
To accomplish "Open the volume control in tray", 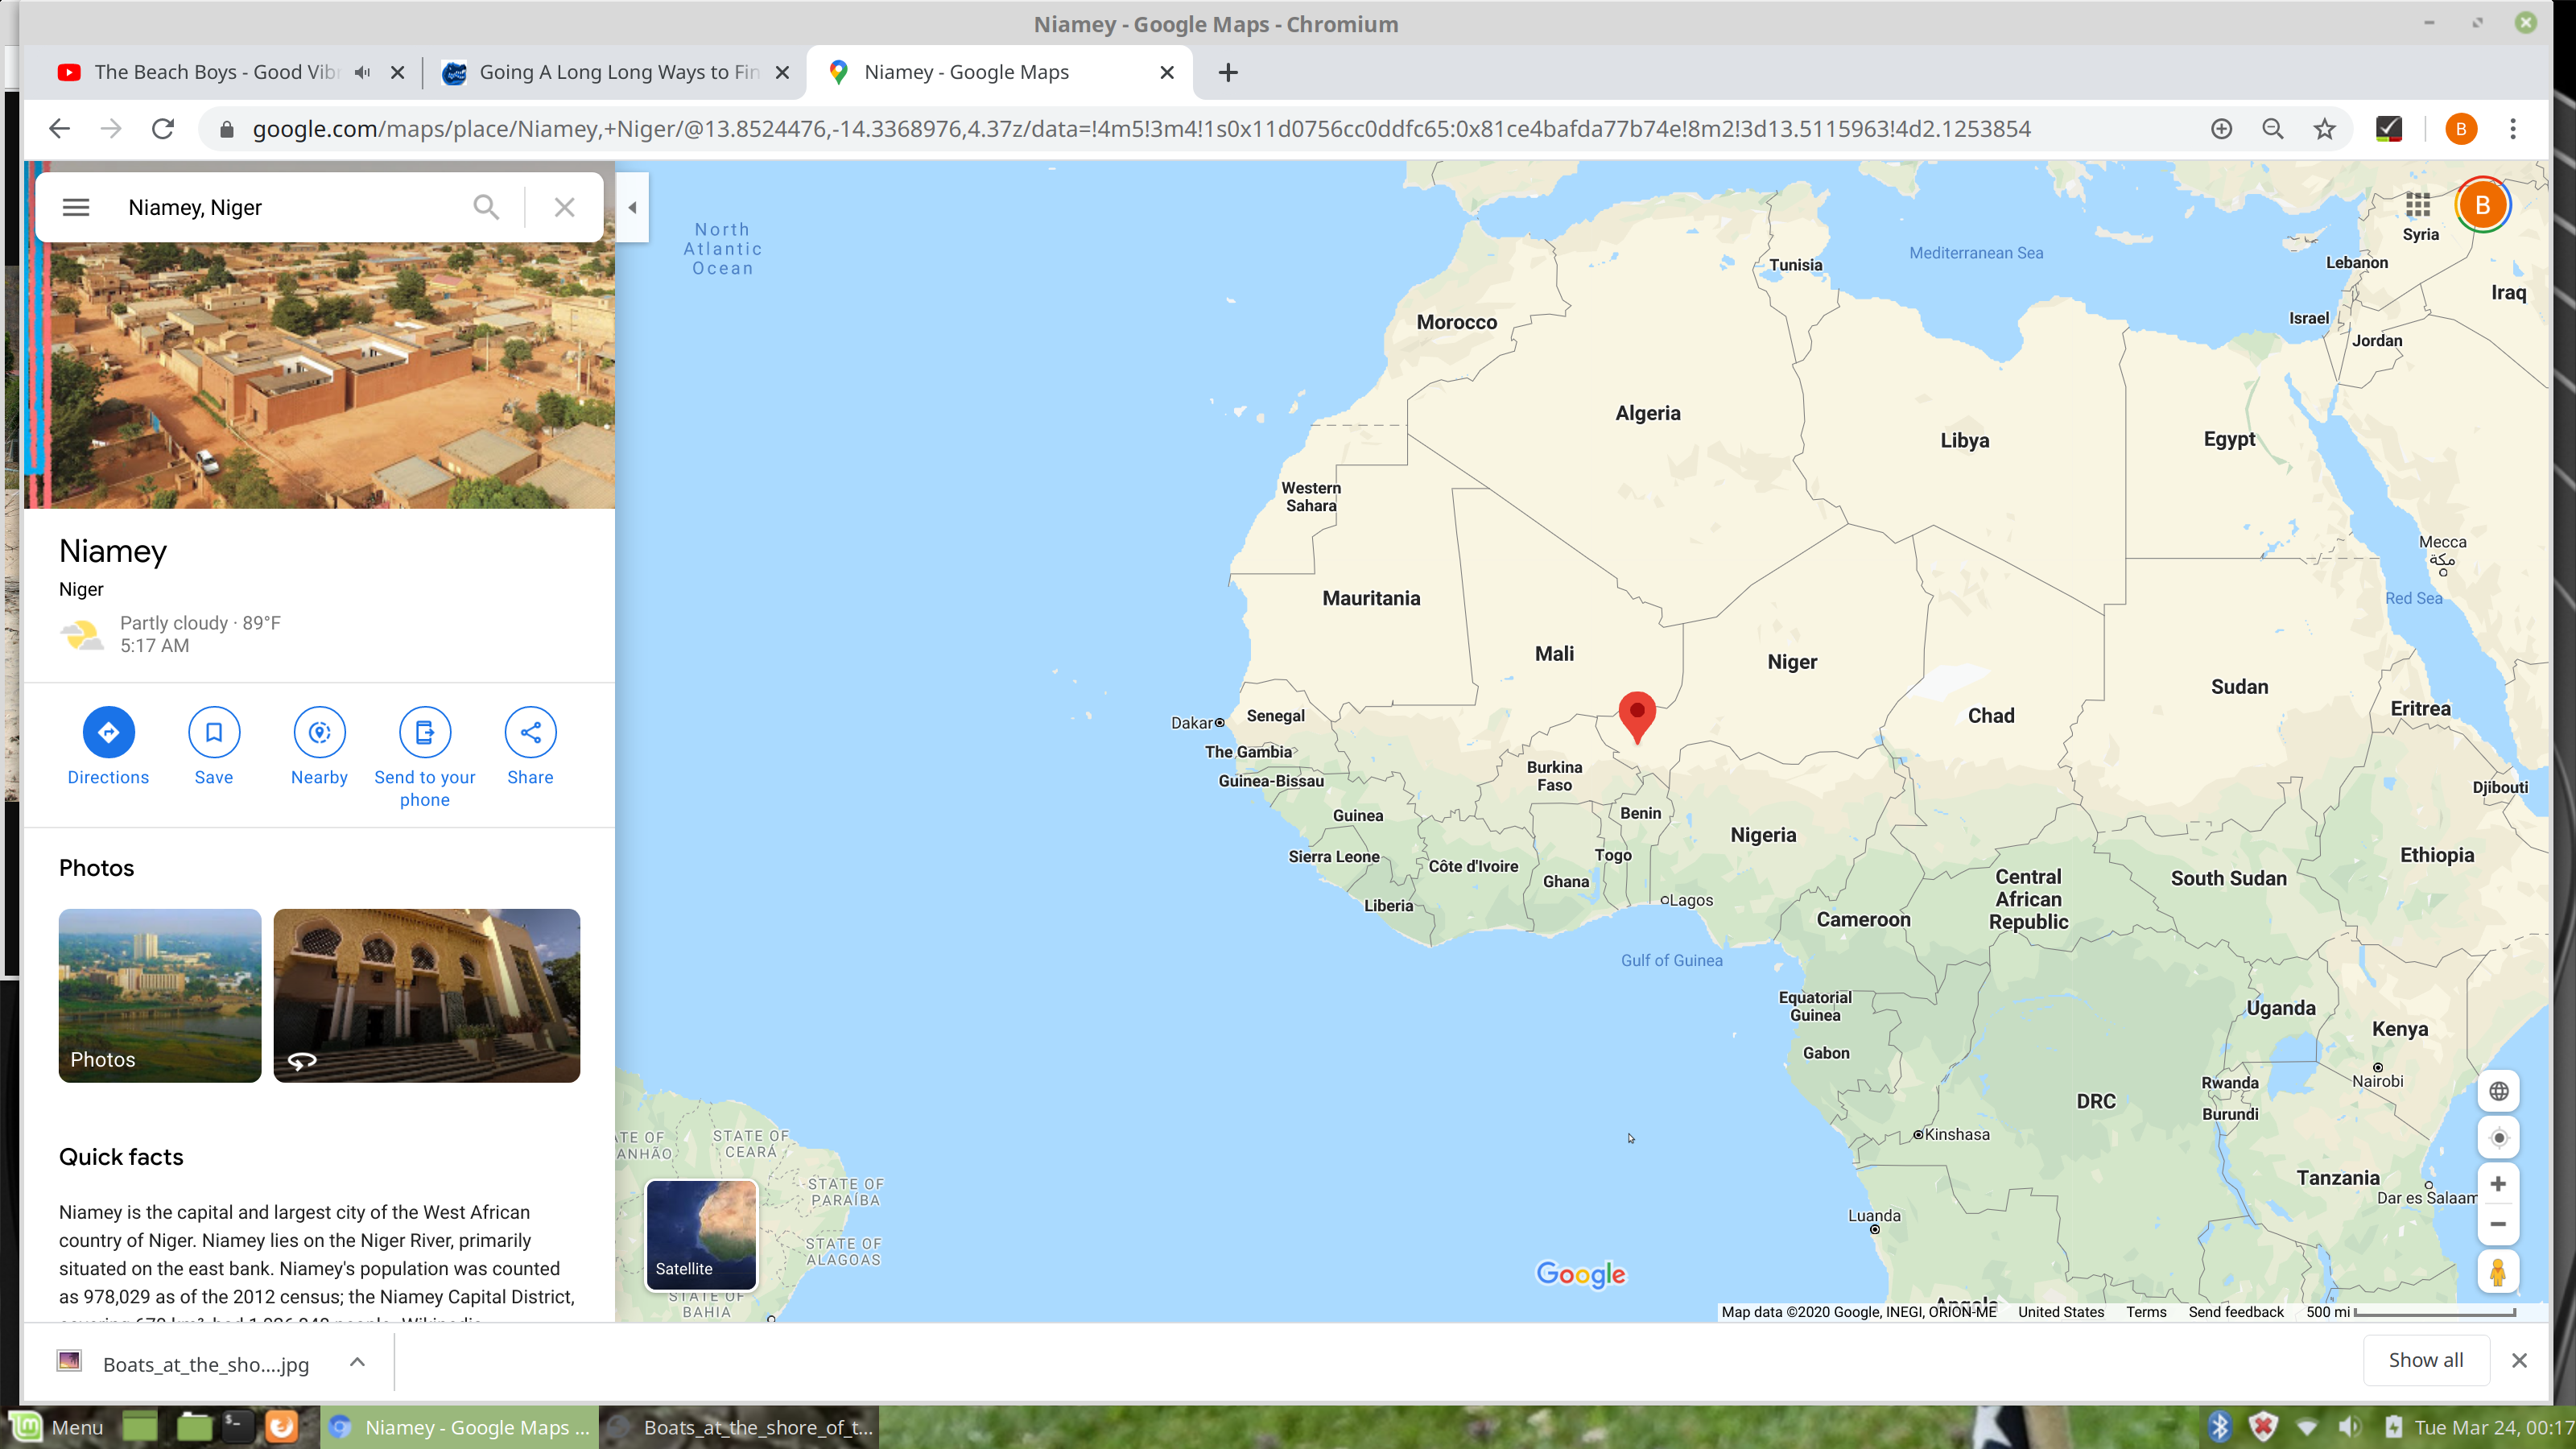I will pos(2350,1427).
